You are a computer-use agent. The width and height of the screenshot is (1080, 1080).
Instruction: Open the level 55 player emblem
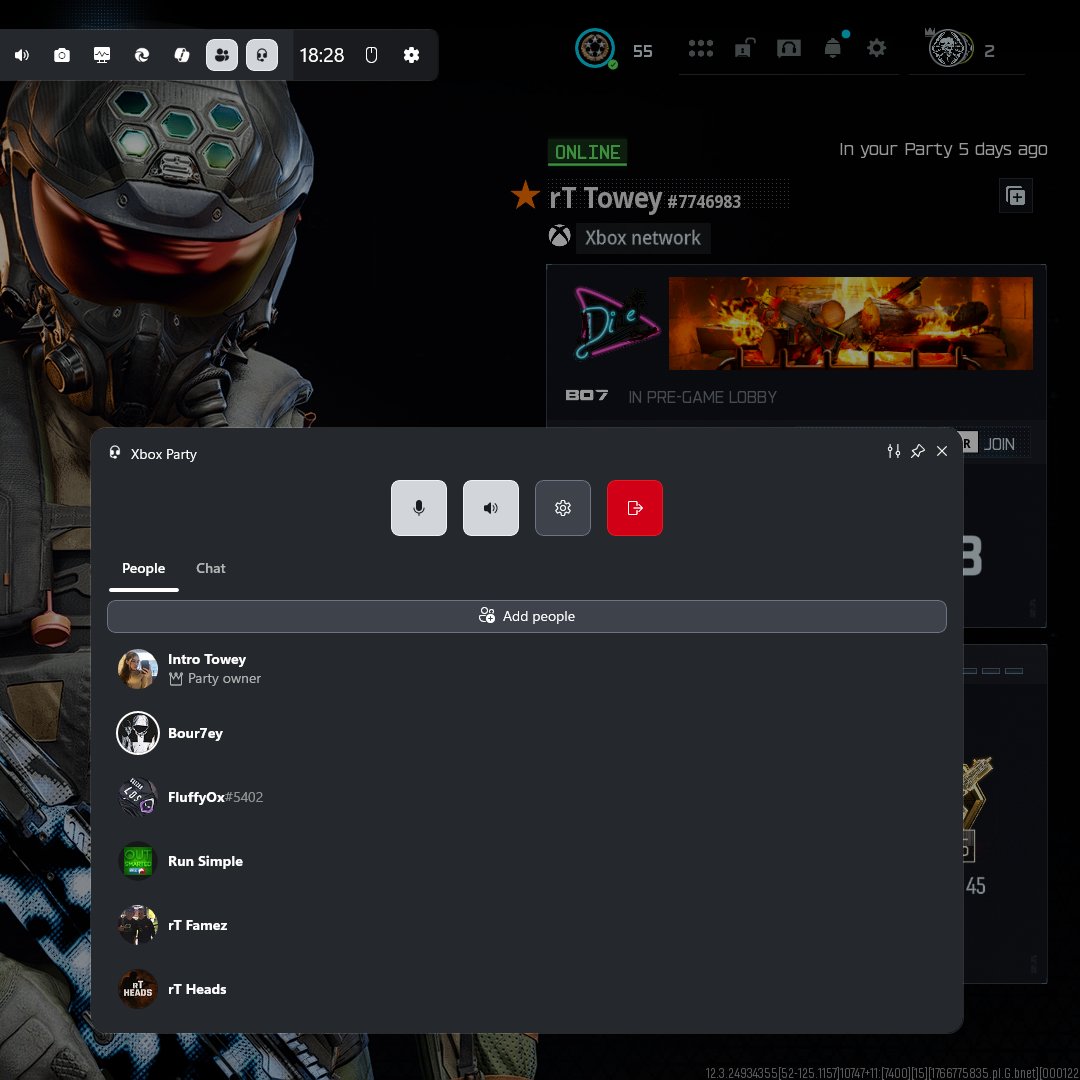click(594, 48)
